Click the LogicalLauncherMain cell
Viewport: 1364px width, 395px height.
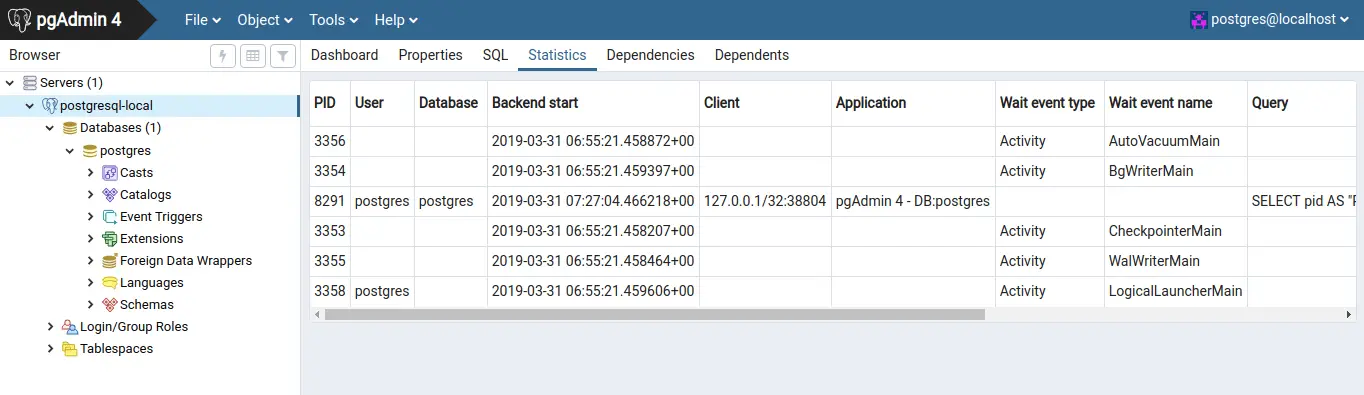(1175, 291)
